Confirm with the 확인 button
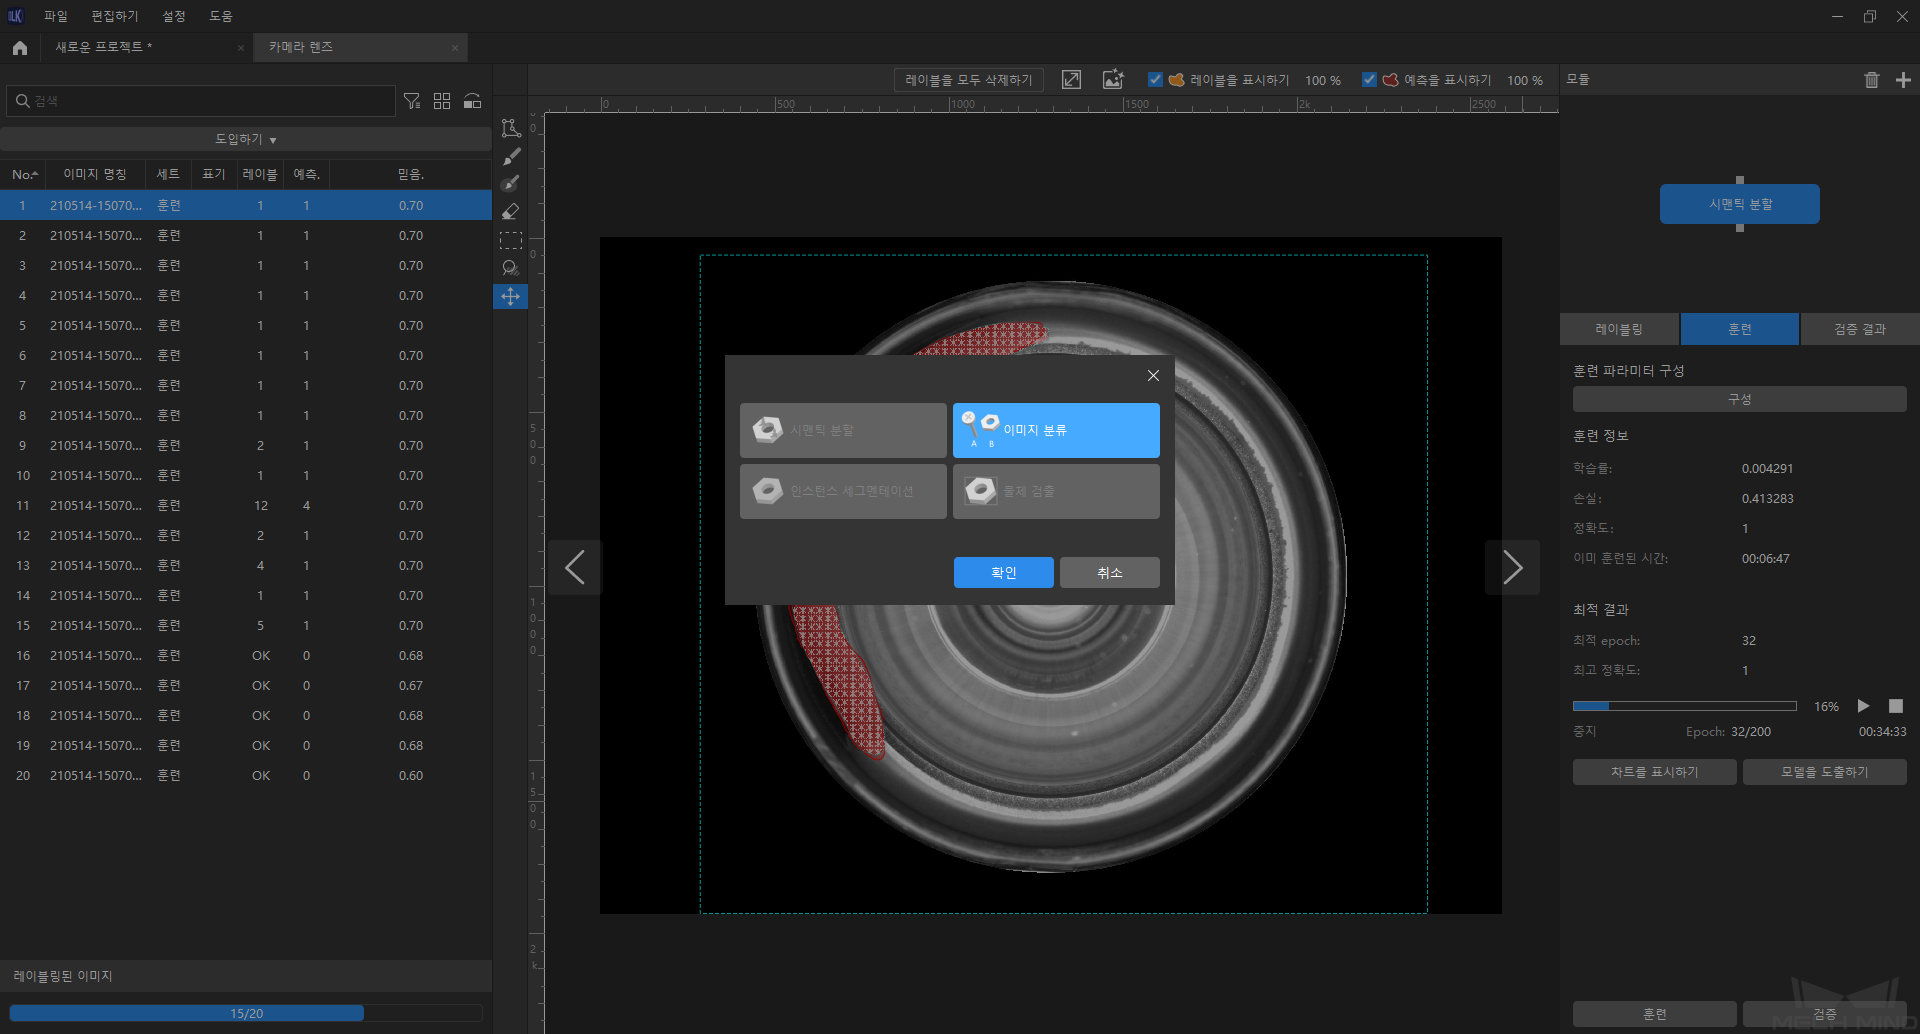 pos(1004,572)
